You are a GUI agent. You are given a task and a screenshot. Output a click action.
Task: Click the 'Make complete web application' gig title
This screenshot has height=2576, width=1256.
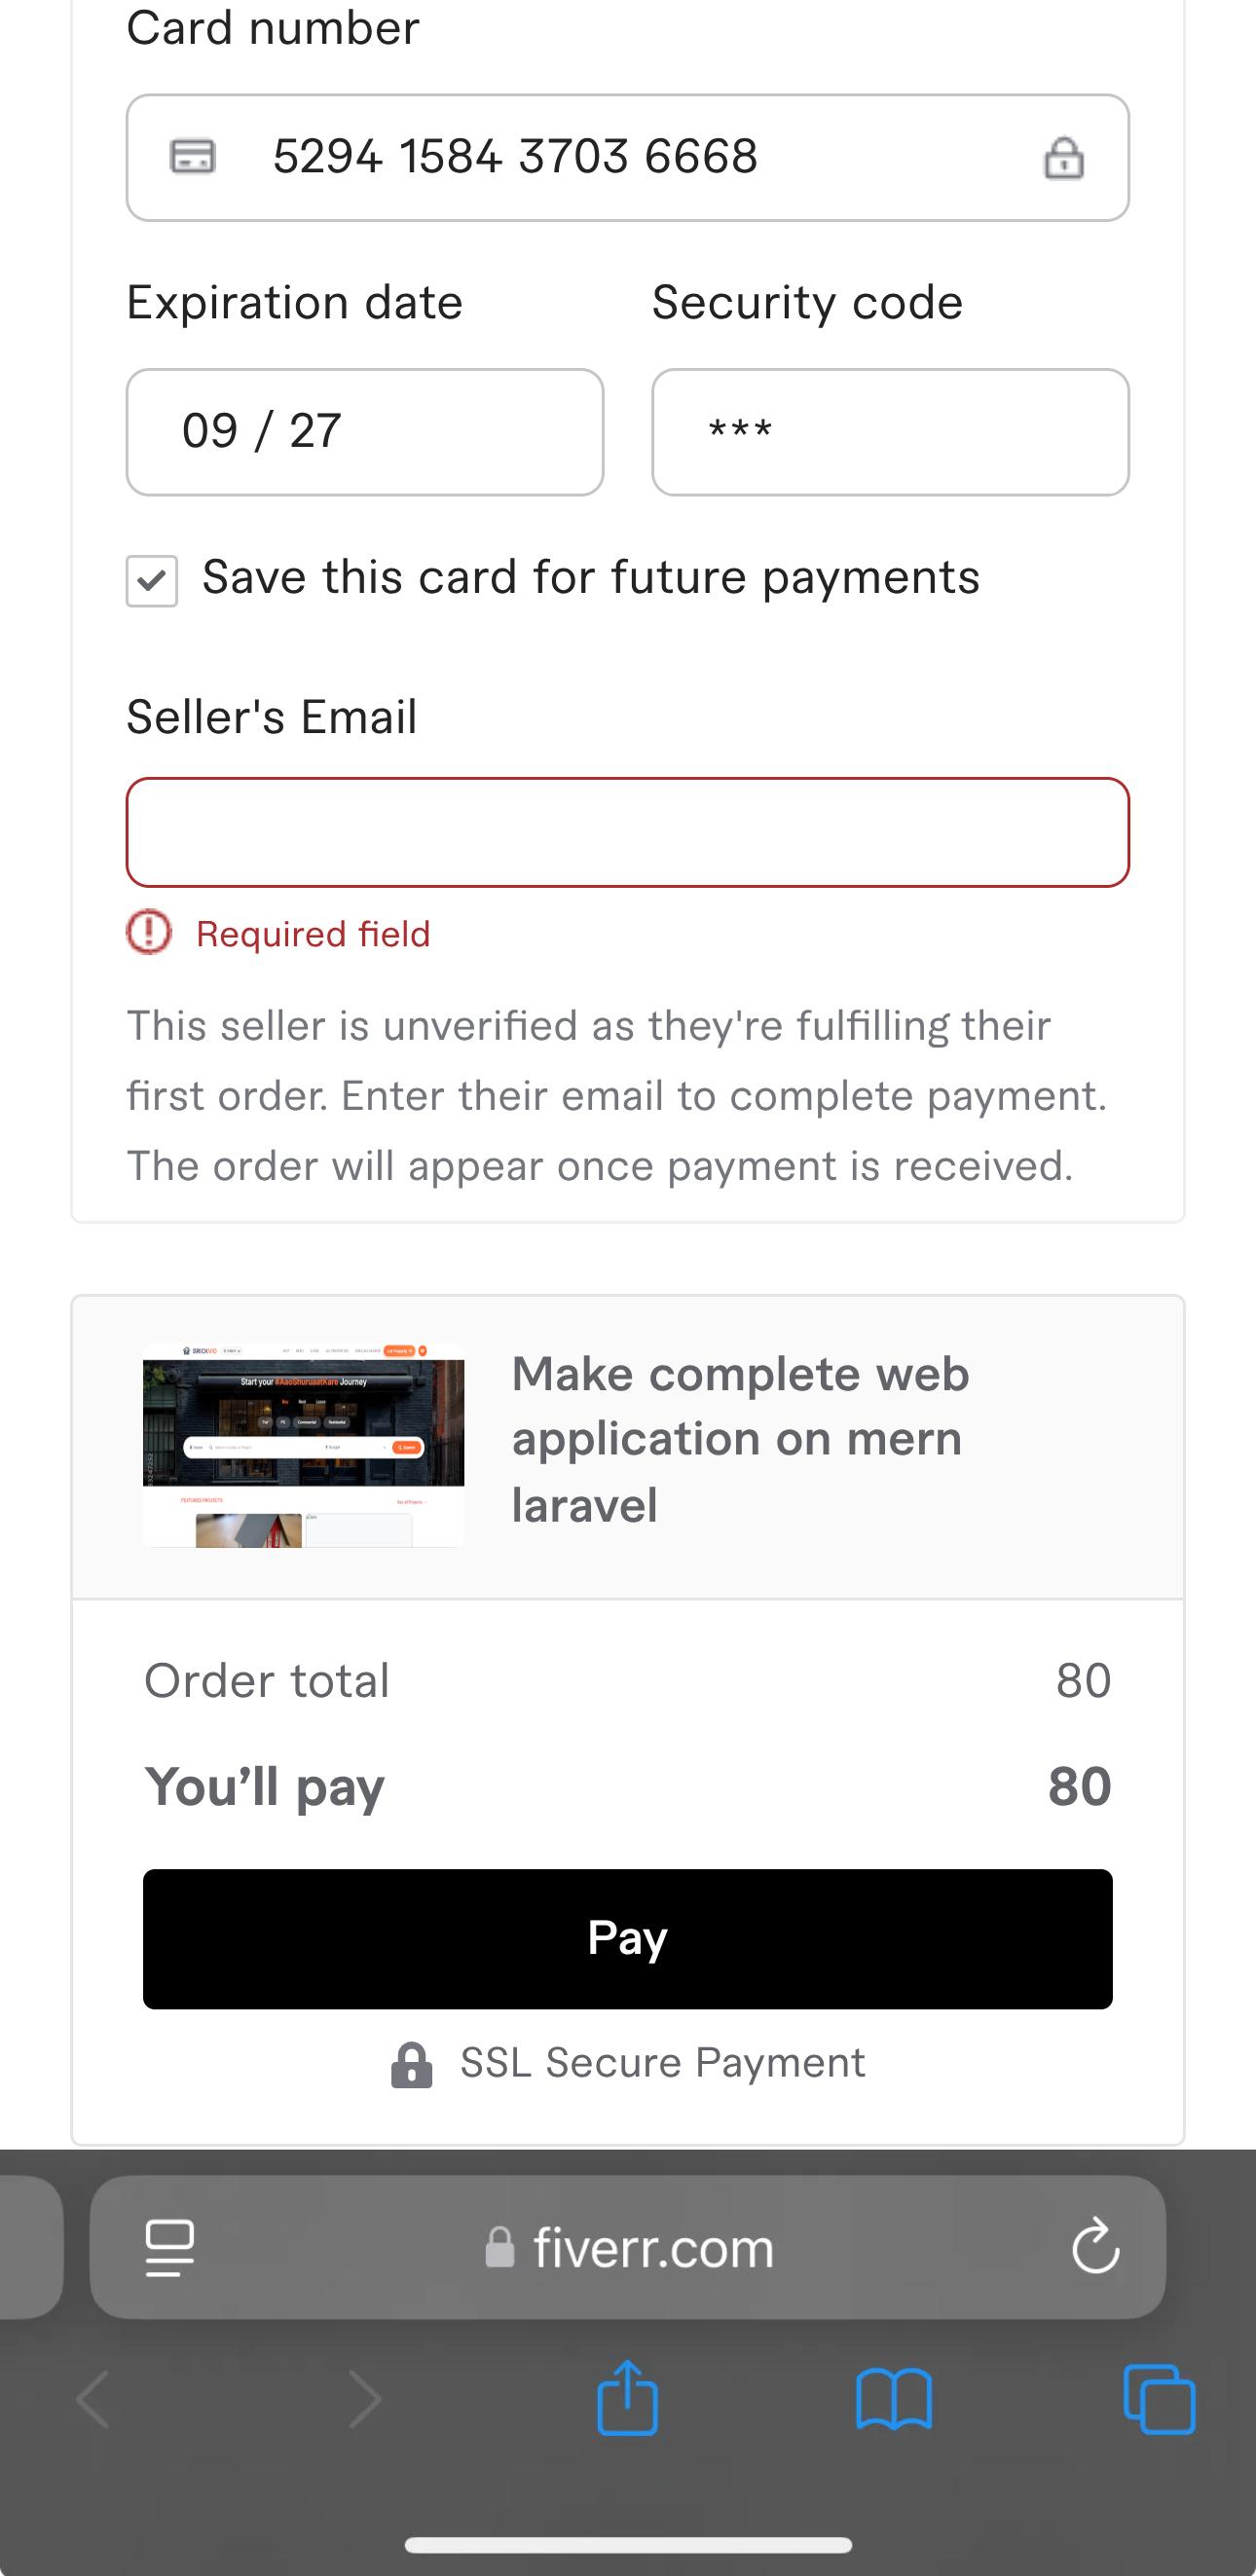point(740,1439)
